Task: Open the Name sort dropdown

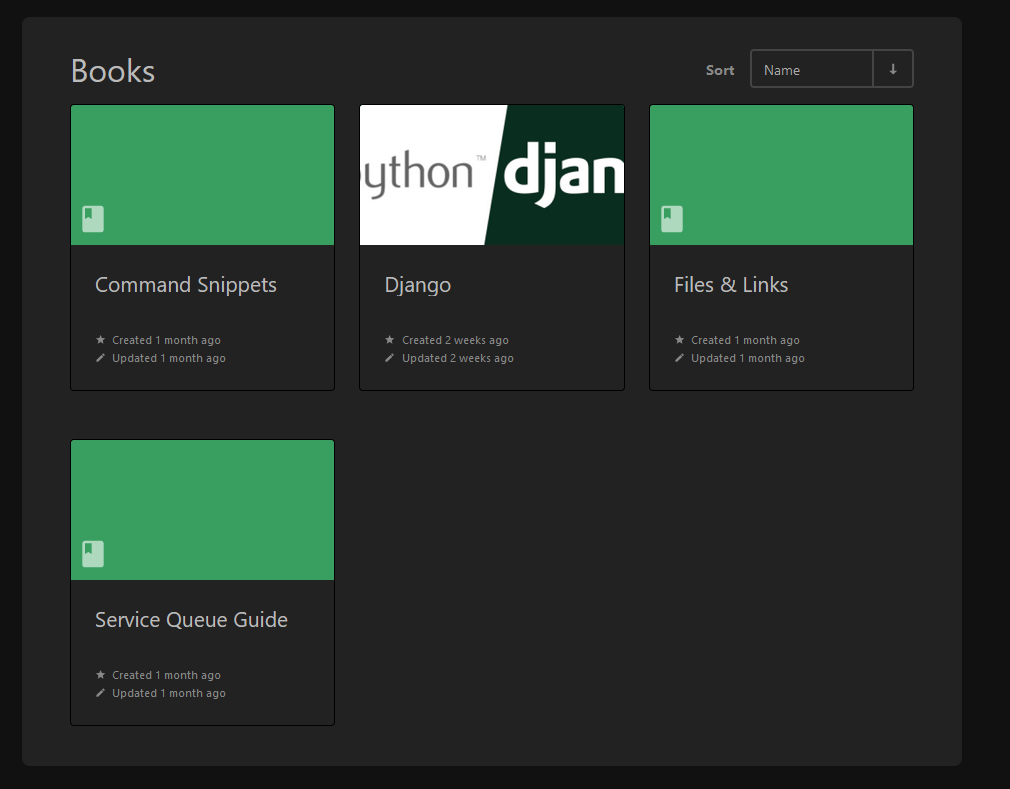Action: (x=811, y=70)
